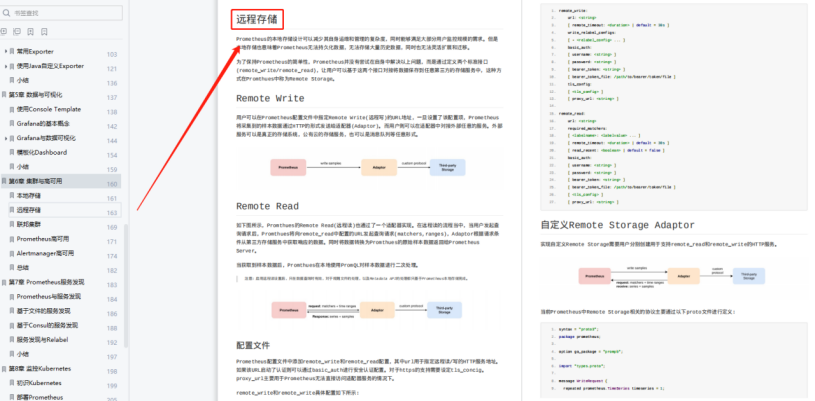Image resolution: width=815 pixels, height=401 pixels.
Task: Expand the Grafana与数据可视化 bookmark node
Action: 6,138
